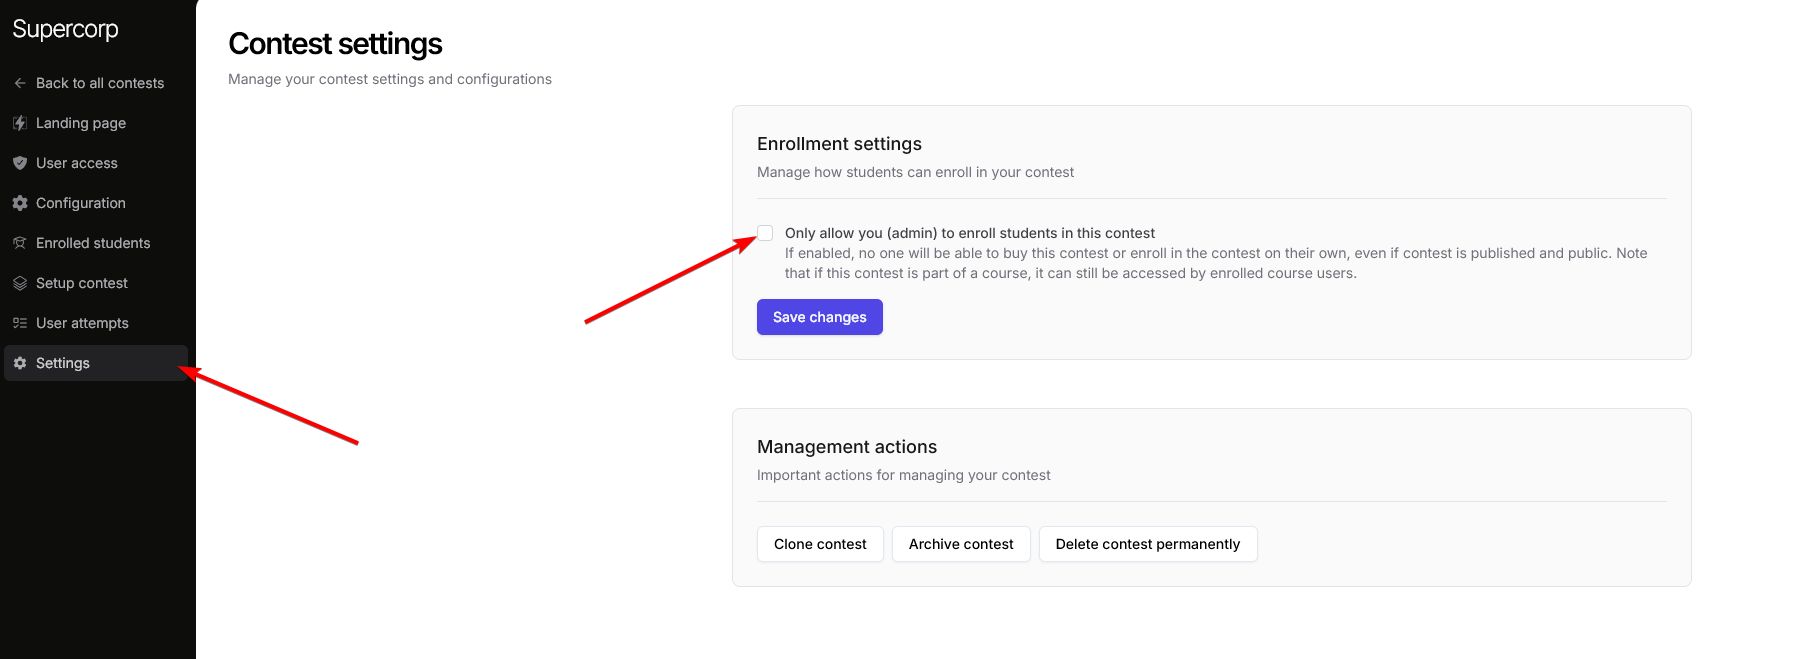Open the 'User attempts' text in sidebar

point(82,323)
